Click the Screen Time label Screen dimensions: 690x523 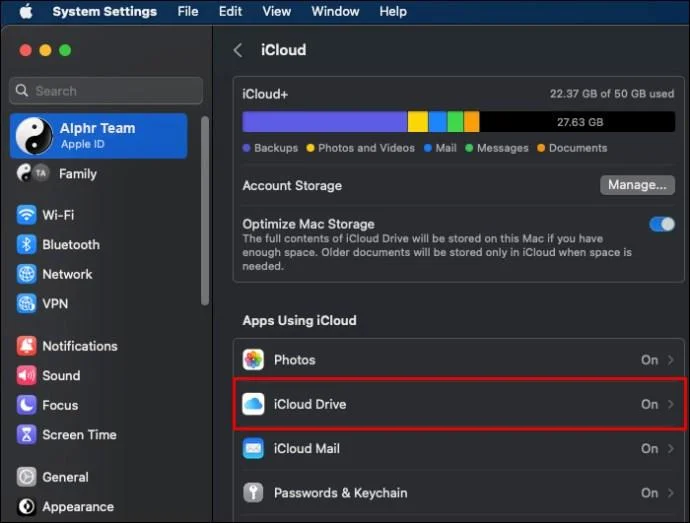(79, 435)
